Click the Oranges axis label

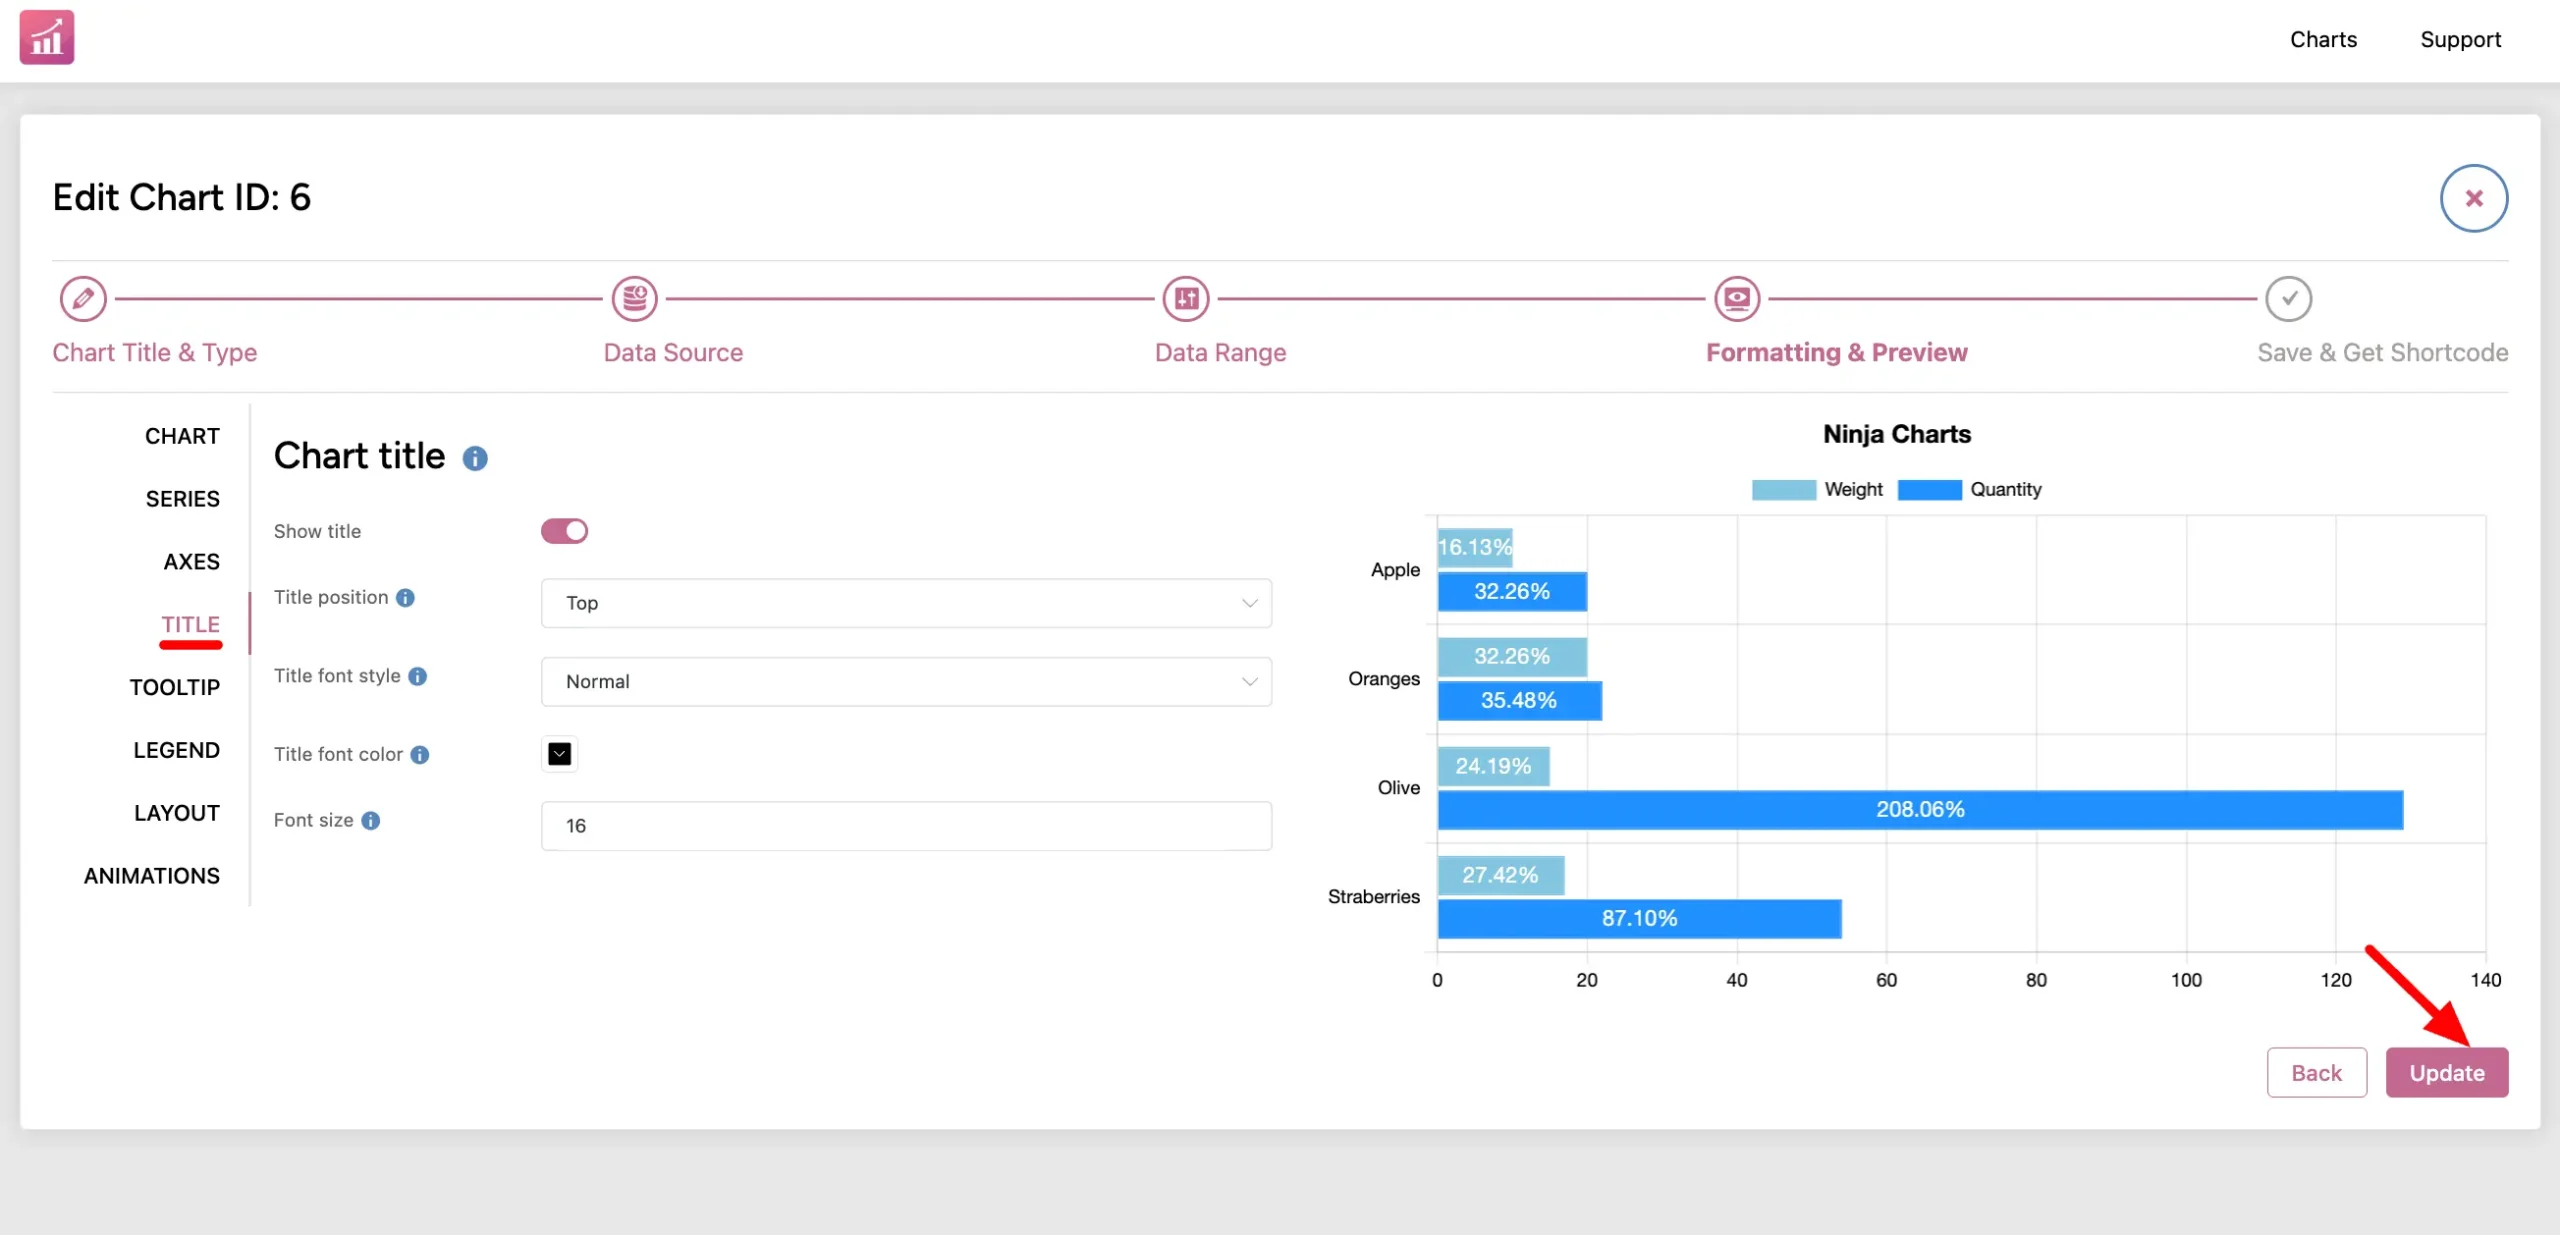click(x=1383, y=679)
